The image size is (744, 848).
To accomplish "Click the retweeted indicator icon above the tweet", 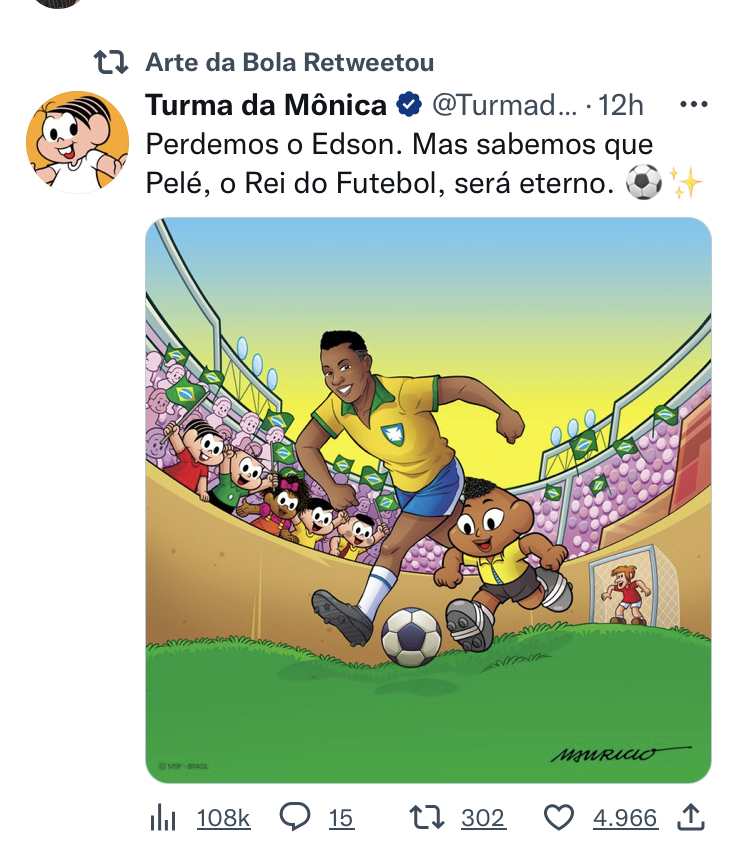I will click(x=110, y=63).
